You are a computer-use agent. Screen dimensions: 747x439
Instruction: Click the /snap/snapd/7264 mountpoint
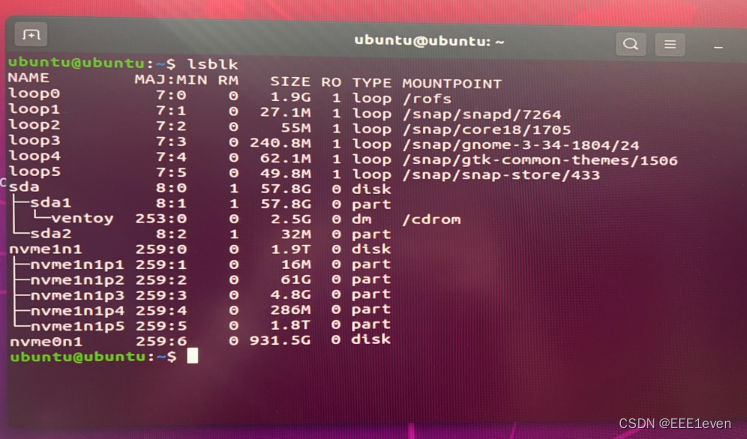[x=482, y=114]
